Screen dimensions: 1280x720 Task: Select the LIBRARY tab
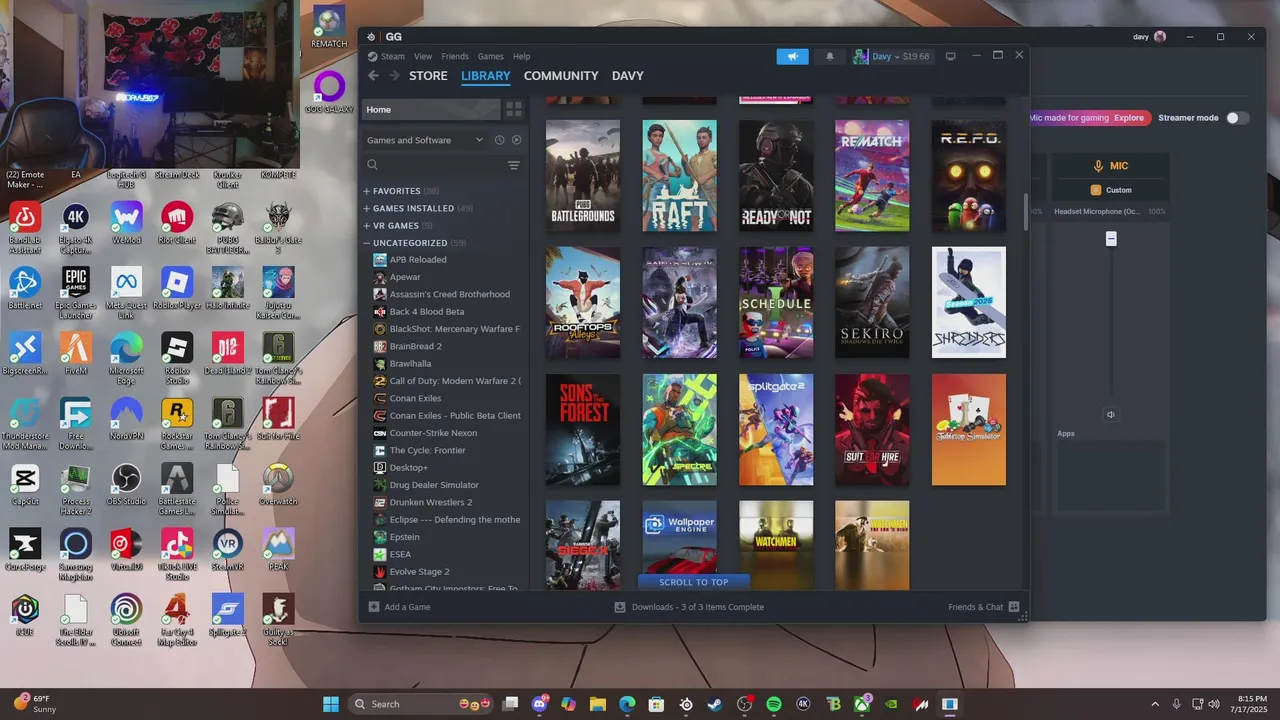[x=486, y=76]
